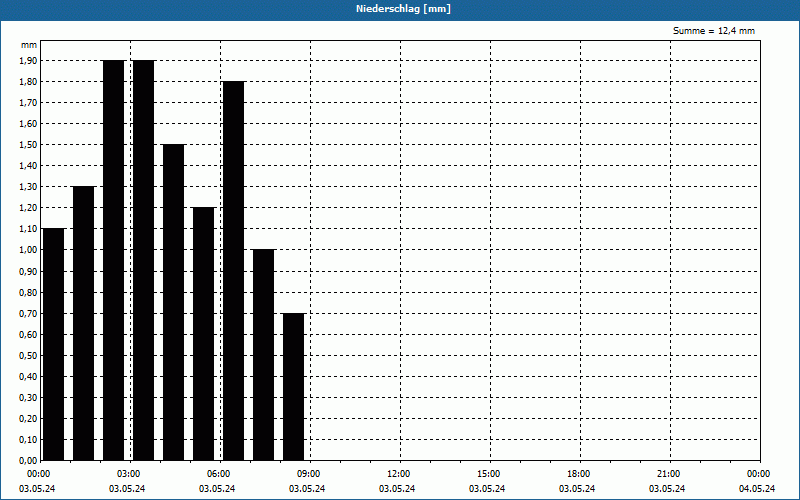Select the "0,70" y-axis value
The height and width of the screenshot is (500, 800).
click(x=28, y=314)
